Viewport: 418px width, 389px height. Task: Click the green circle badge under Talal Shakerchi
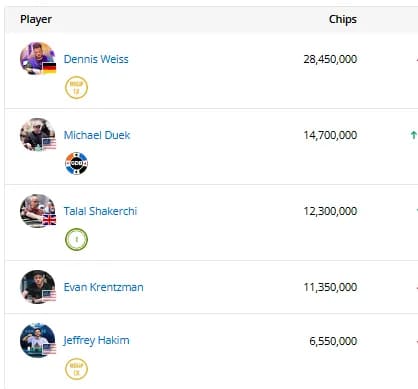pos(76,239)
